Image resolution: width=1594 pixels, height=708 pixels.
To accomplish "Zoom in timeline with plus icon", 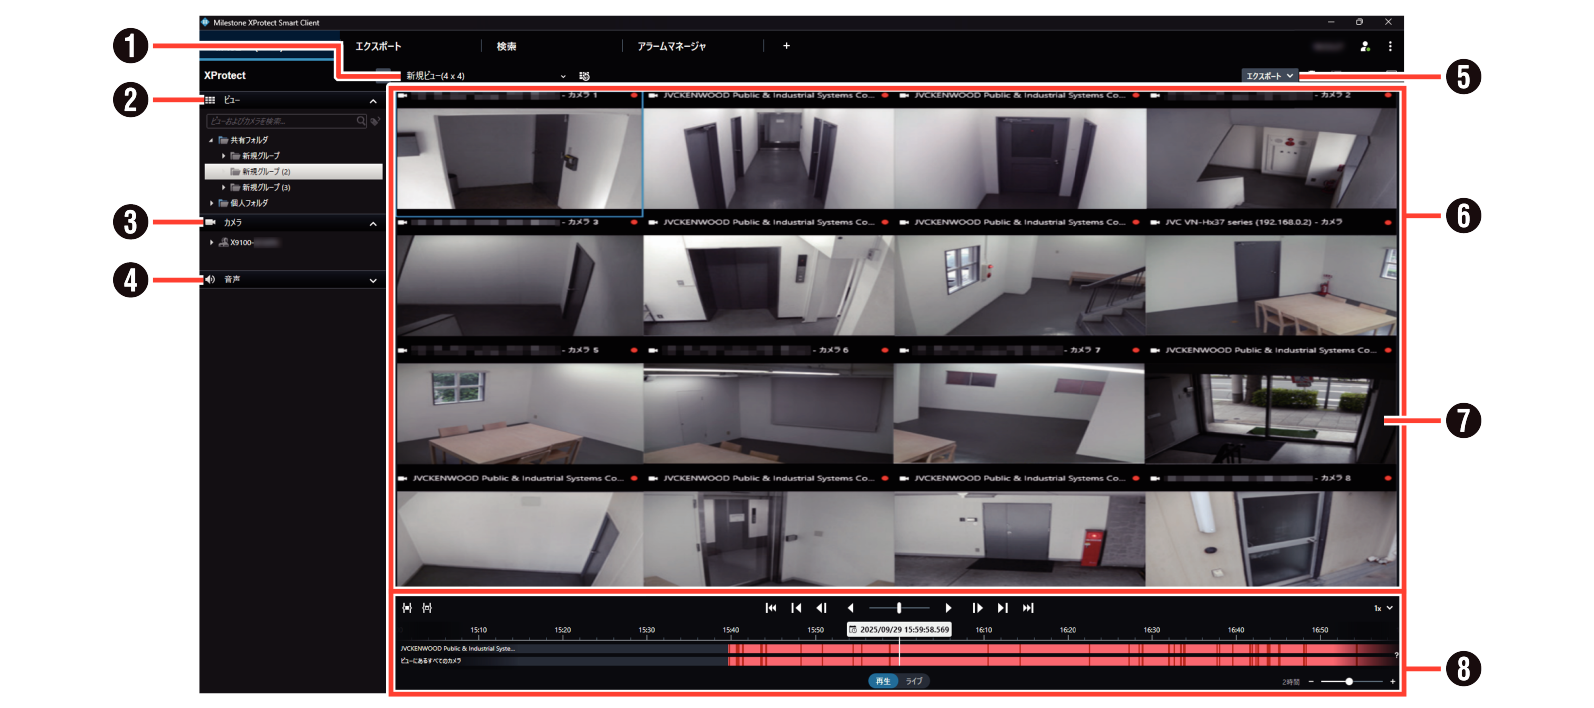I will tap(1392, 681).
